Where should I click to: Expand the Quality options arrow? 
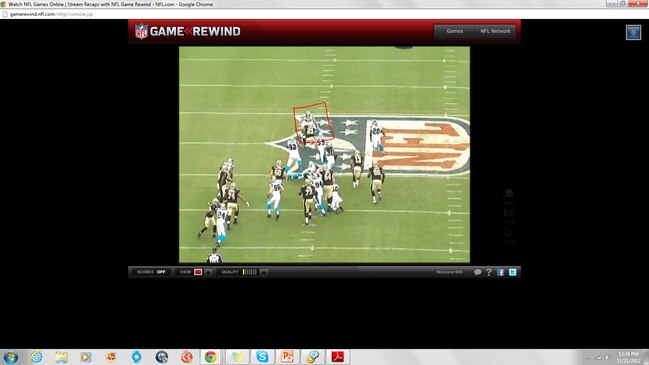(264, 272)
